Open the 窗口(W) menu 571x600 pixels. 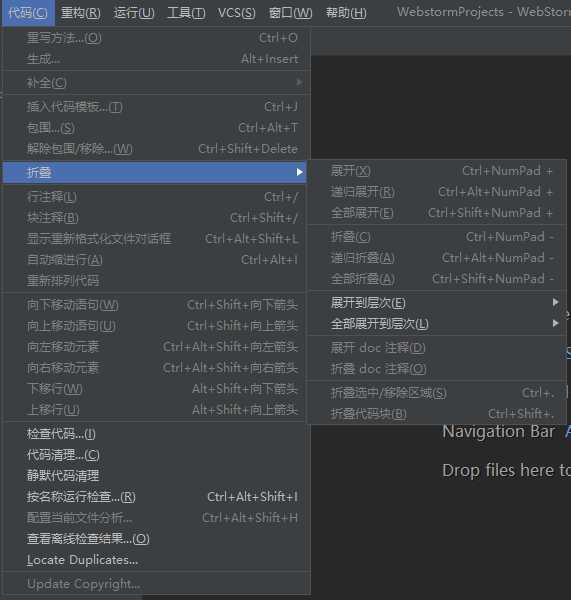point(290,13)
